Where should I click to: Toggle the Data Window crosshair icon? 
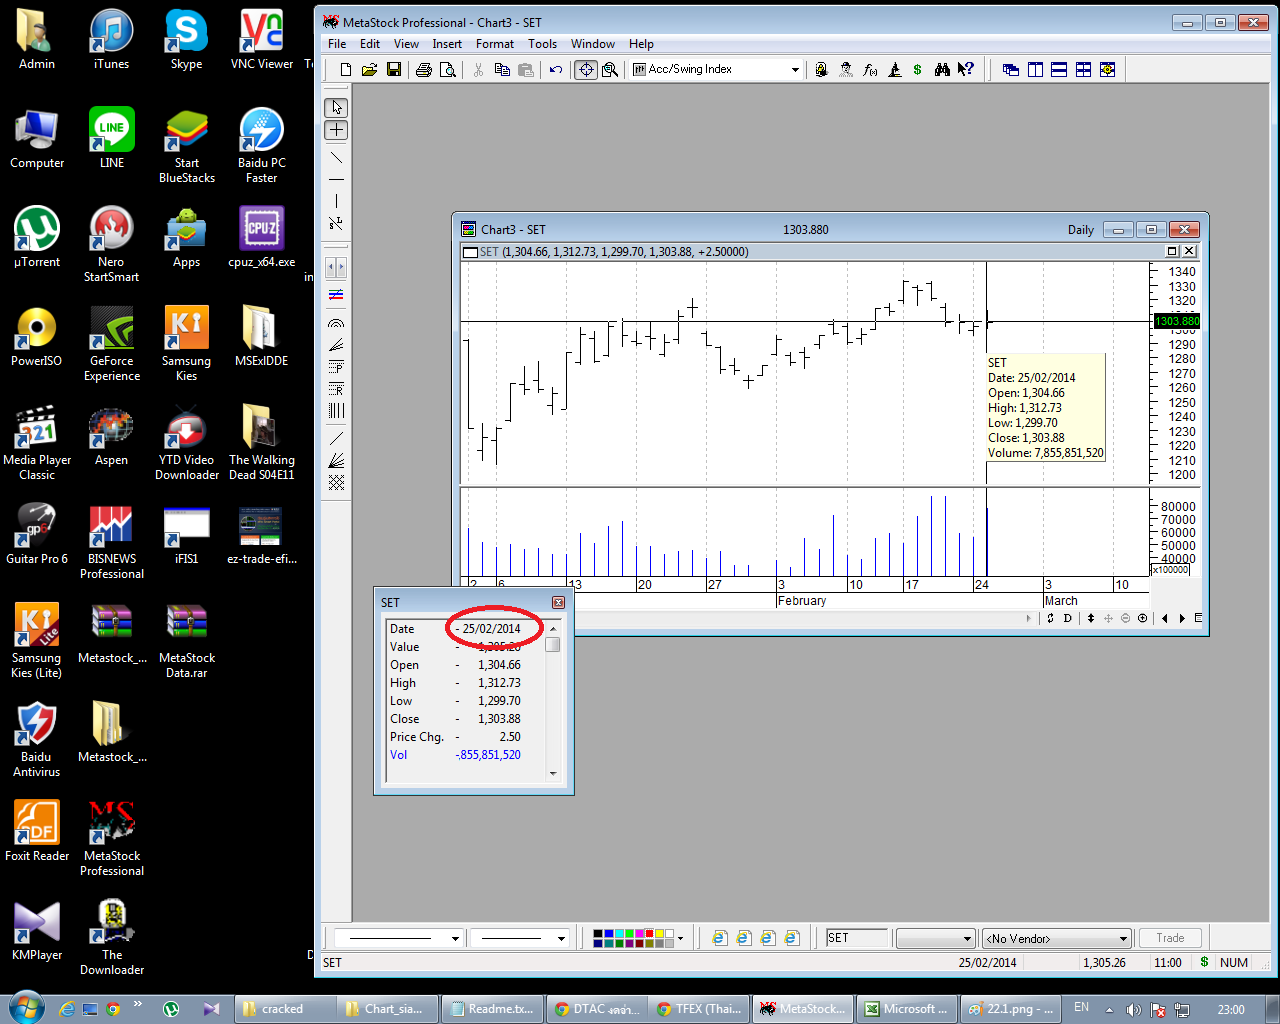click(586, 70)
